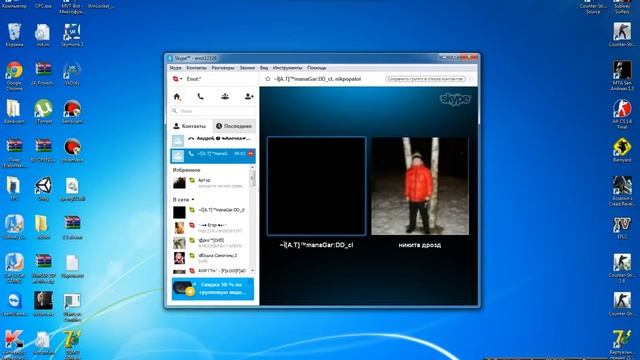Viewport: 640px width, 360px height.
Task: Click the Enot profile name at top
Action: pyautogui.click(x=194, y=79)
